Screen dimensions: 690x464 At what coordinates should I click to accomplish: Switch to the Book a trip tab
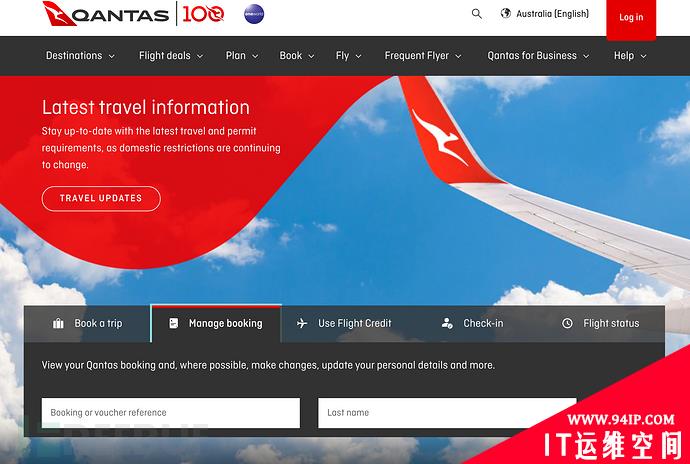(87, 324)
